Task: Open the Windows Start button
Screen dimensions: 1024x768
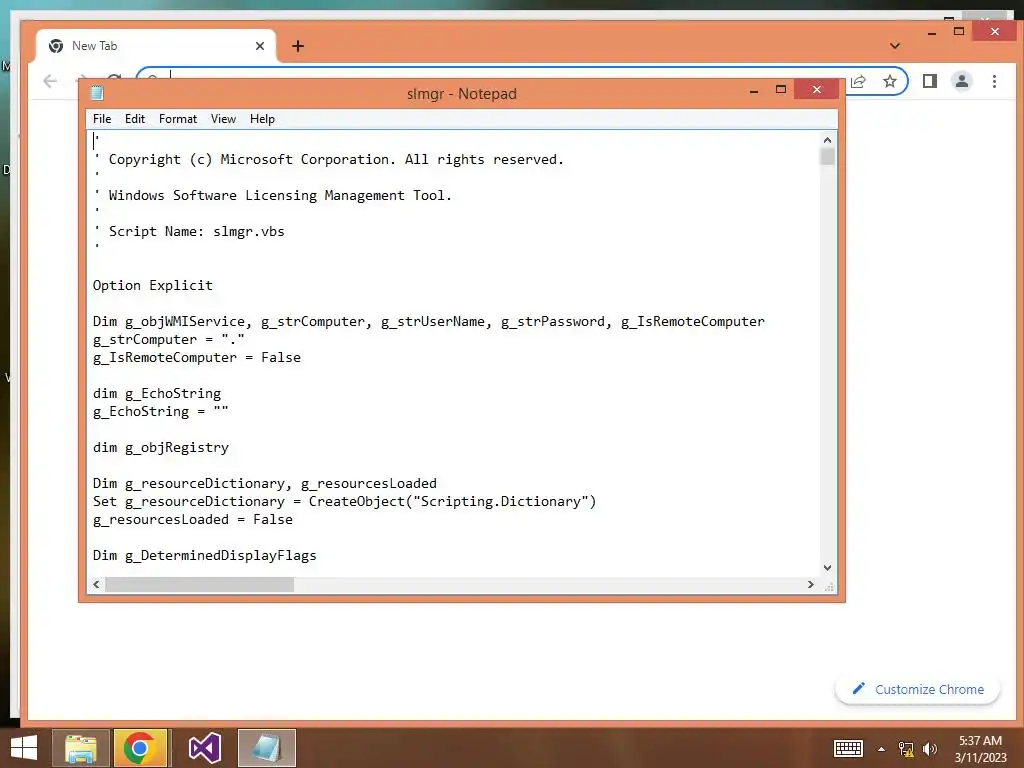Action: pyautogui.click(x=24, y=748)
